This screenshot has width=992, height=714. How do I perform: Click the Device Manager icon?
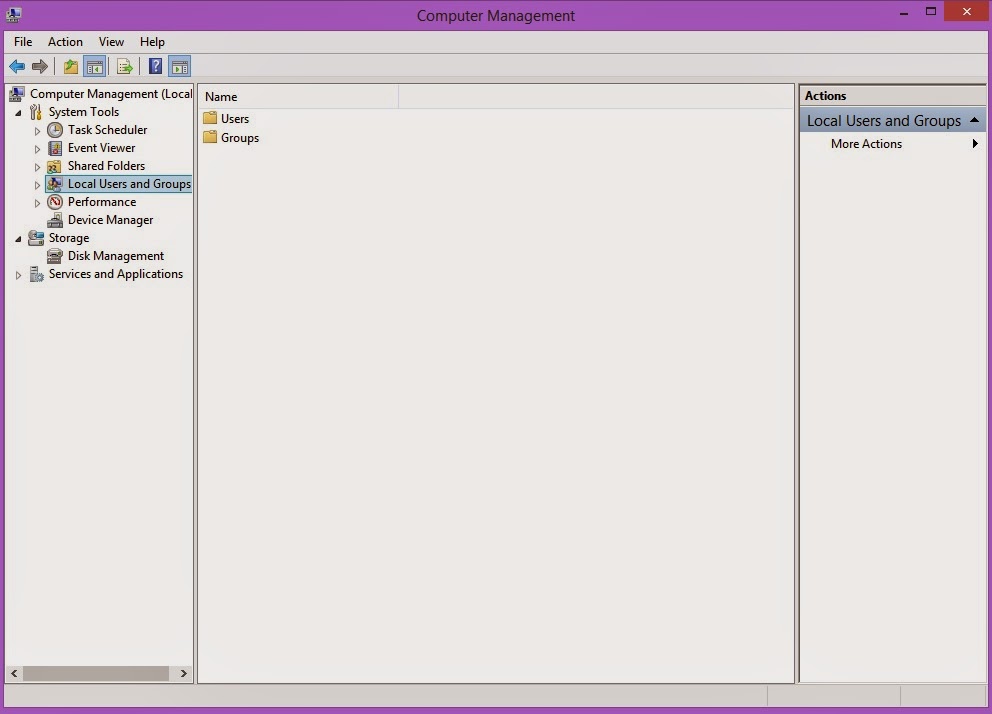(55, 220)
